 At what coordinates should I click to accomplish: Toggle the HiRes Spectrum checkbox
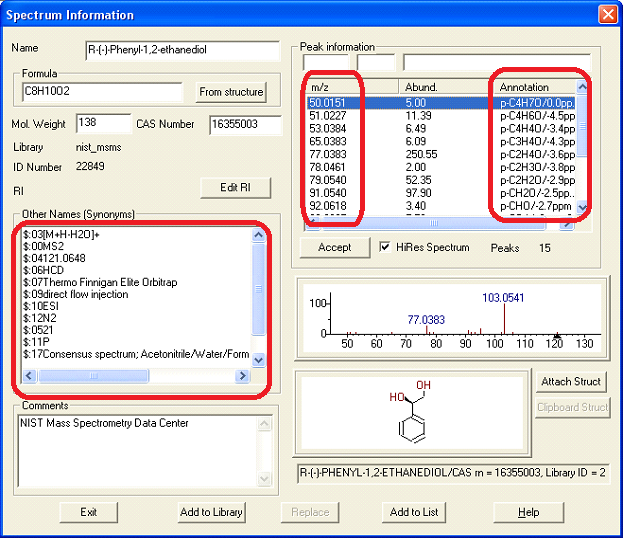tap(384, 247)
